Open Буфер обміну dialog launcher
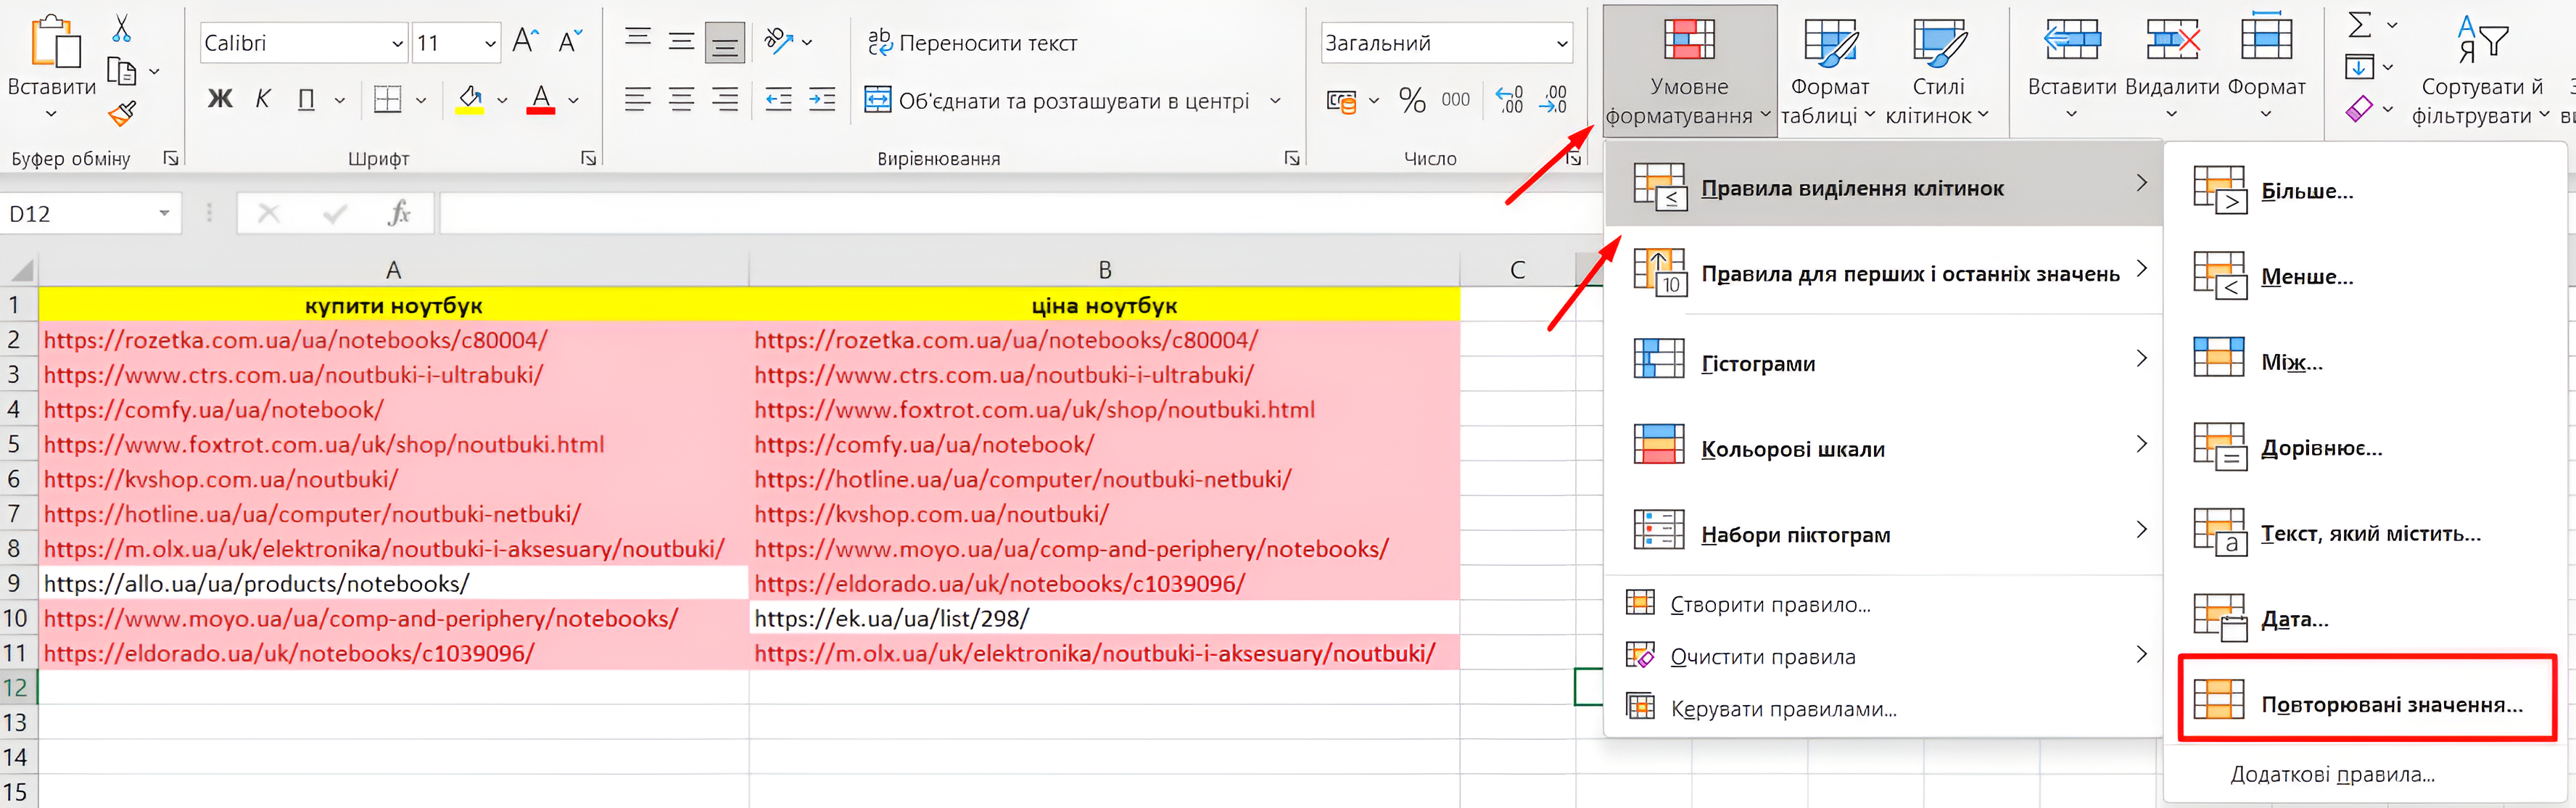Image resolution: width=2576 pixels, height=808 pixels. [171, 158]
